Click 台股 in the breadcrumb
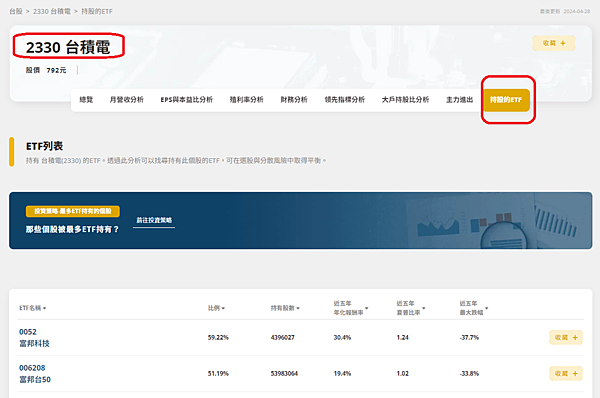The width and height of the screenshot is (600, 398). tap(16, 11)
